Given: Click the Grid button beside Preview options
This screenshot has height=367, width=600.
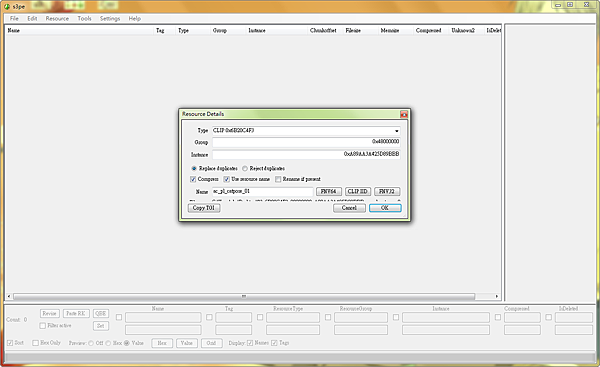Looking at the screenshot, I should pos(211,343).
